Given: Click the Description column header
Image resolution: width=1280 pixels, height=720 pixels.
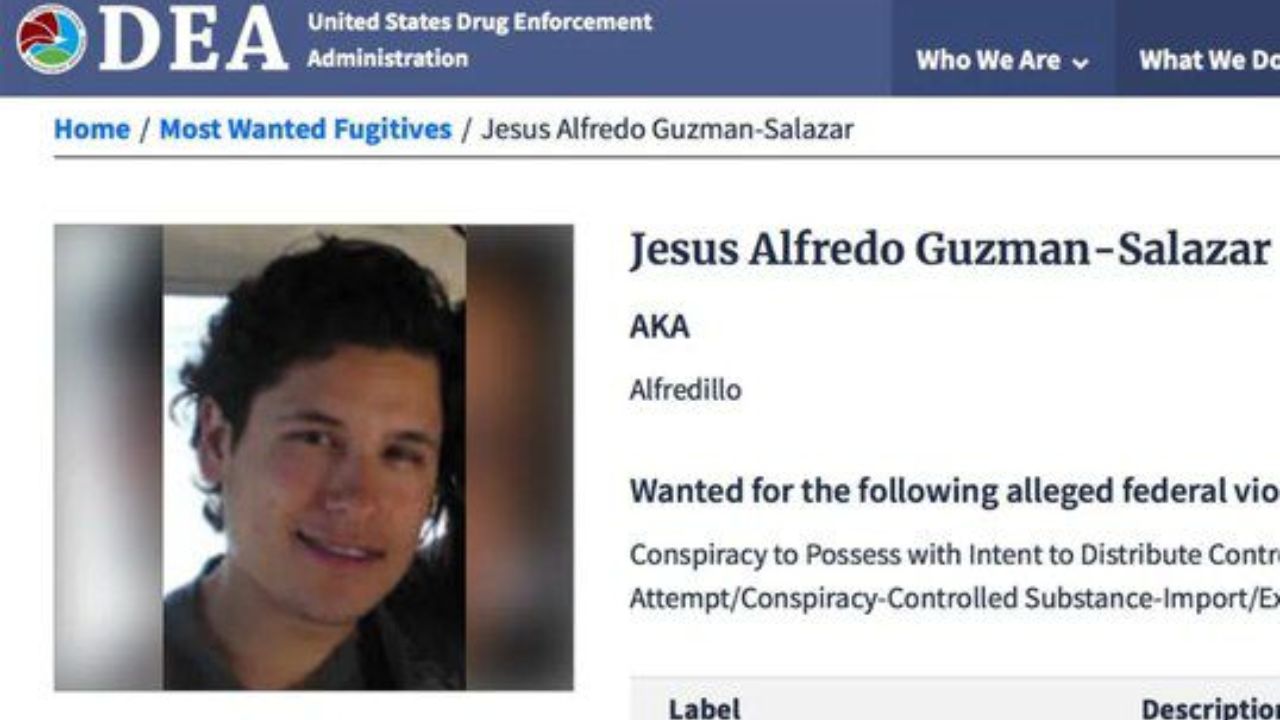Looking at the screenshot, I should pyautogui.click(x=1211, y=708).
